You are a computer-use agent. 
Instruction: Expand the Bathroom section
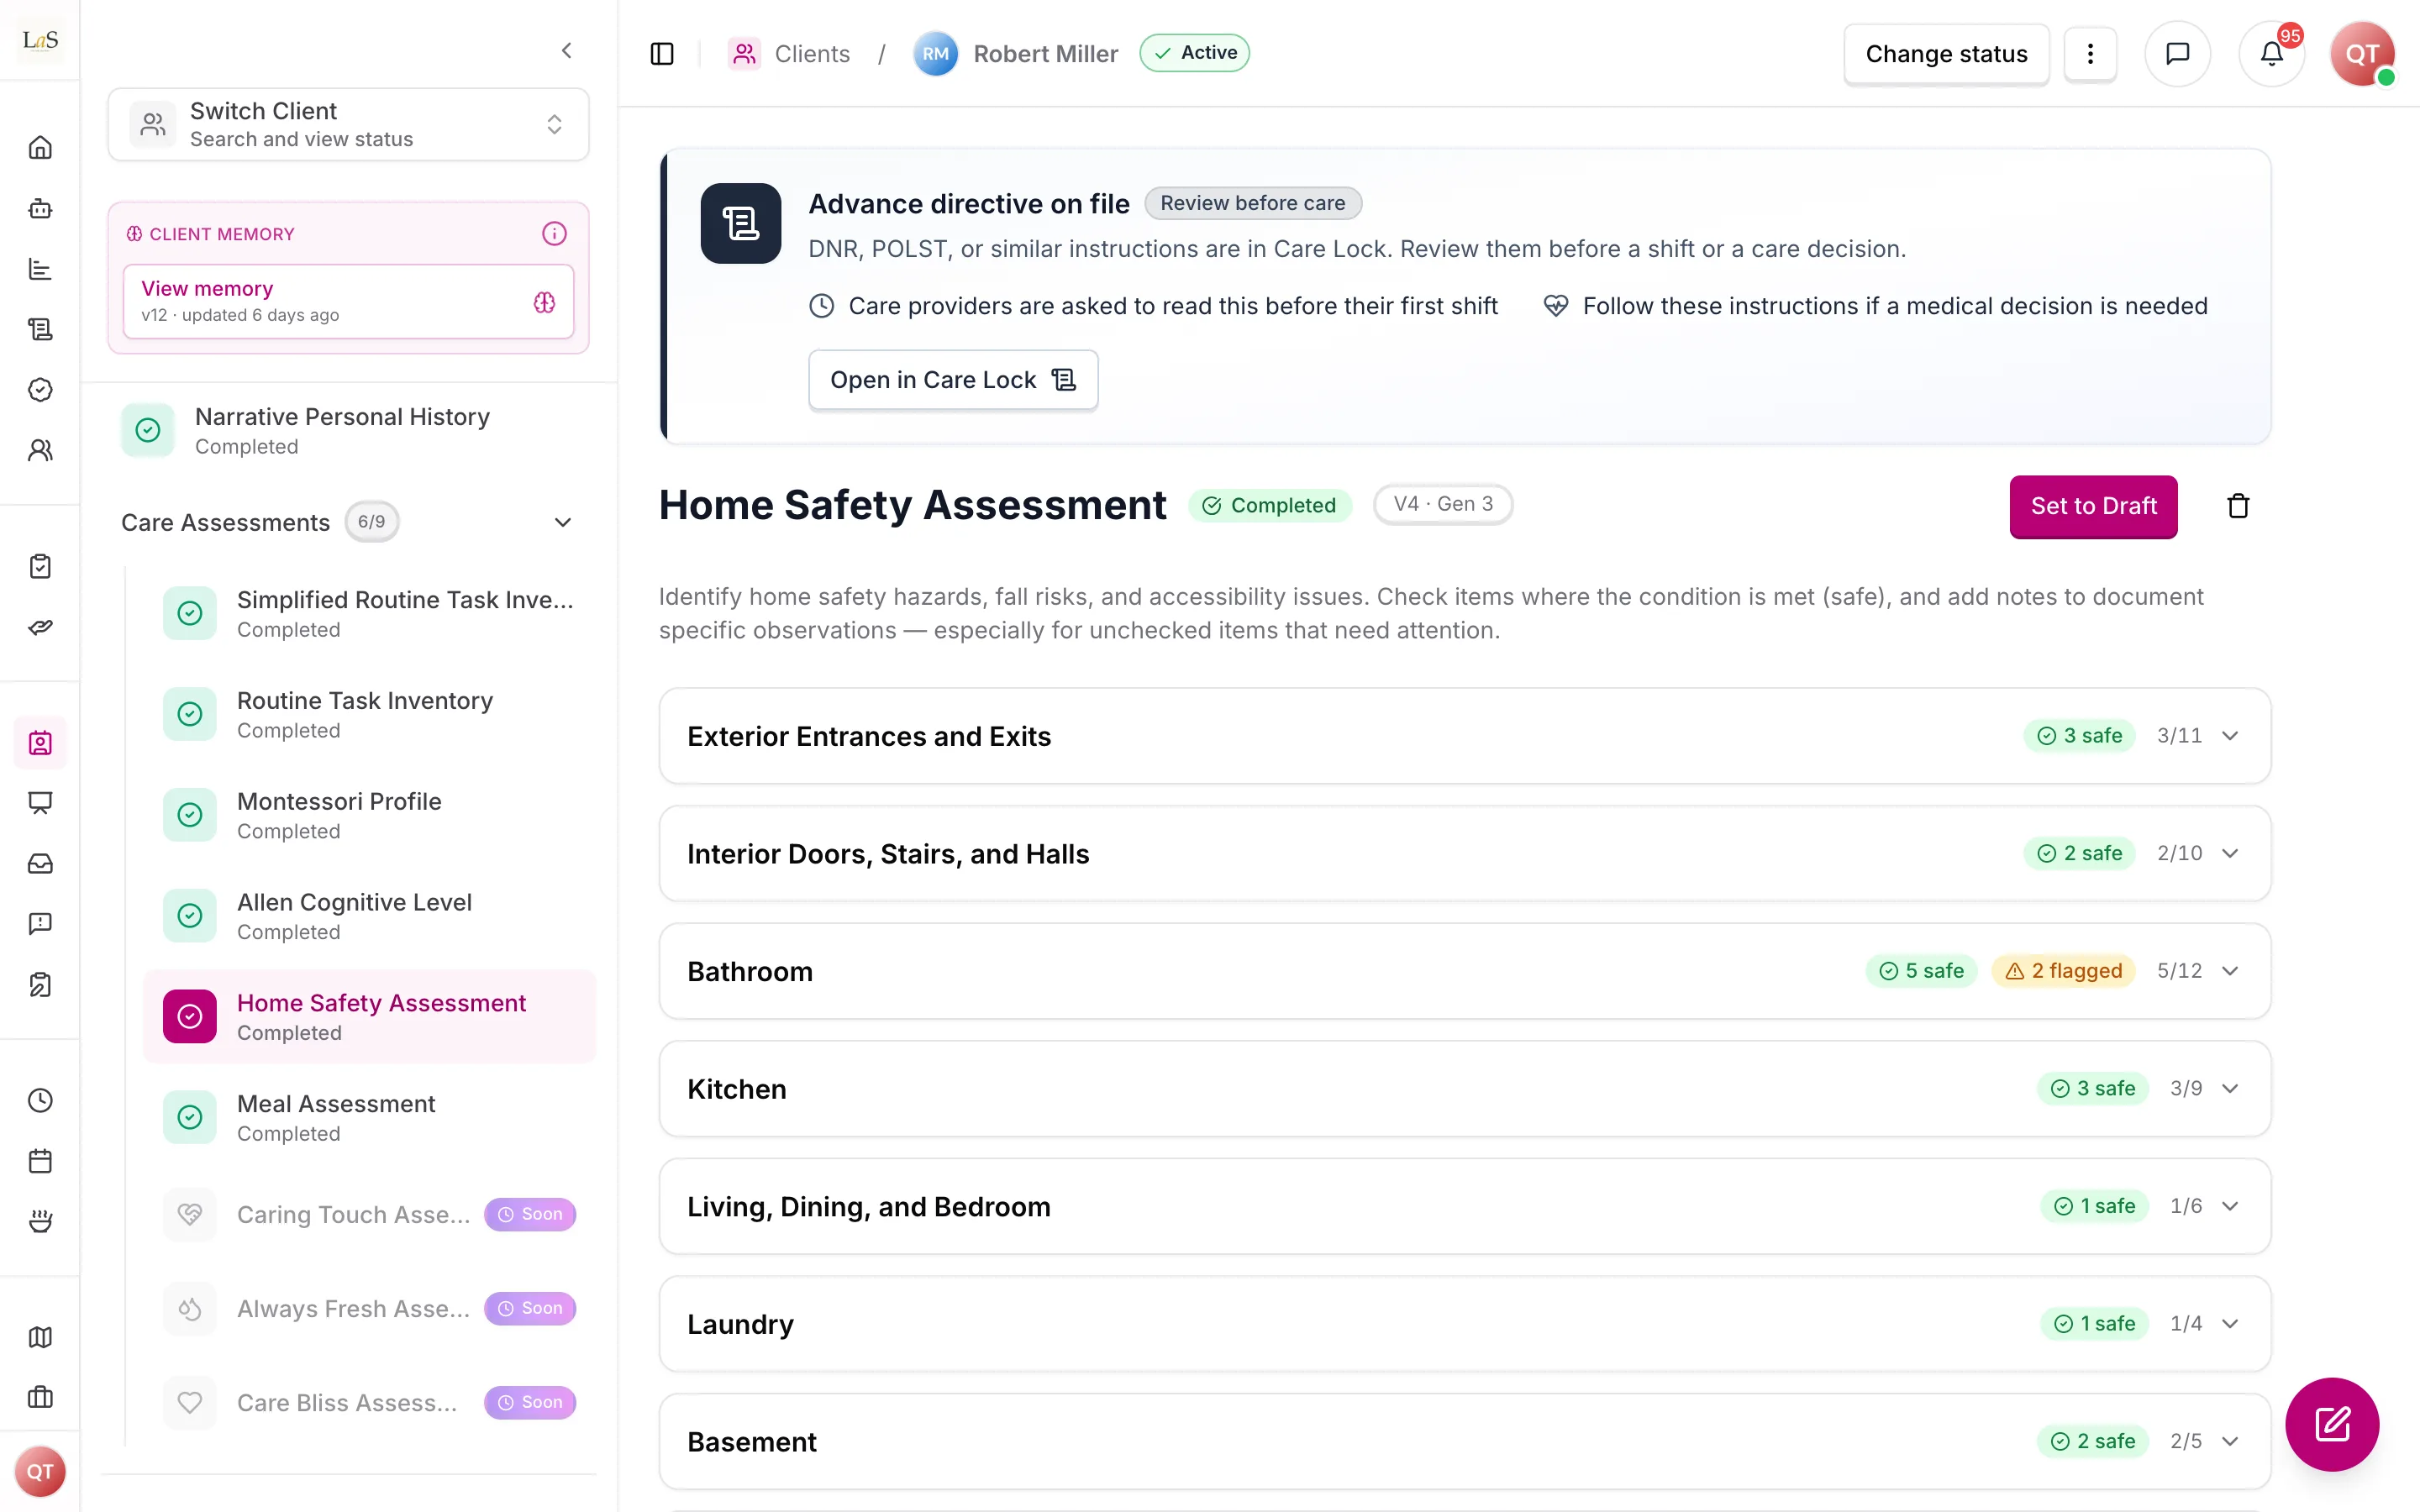tap(1464, 971)
